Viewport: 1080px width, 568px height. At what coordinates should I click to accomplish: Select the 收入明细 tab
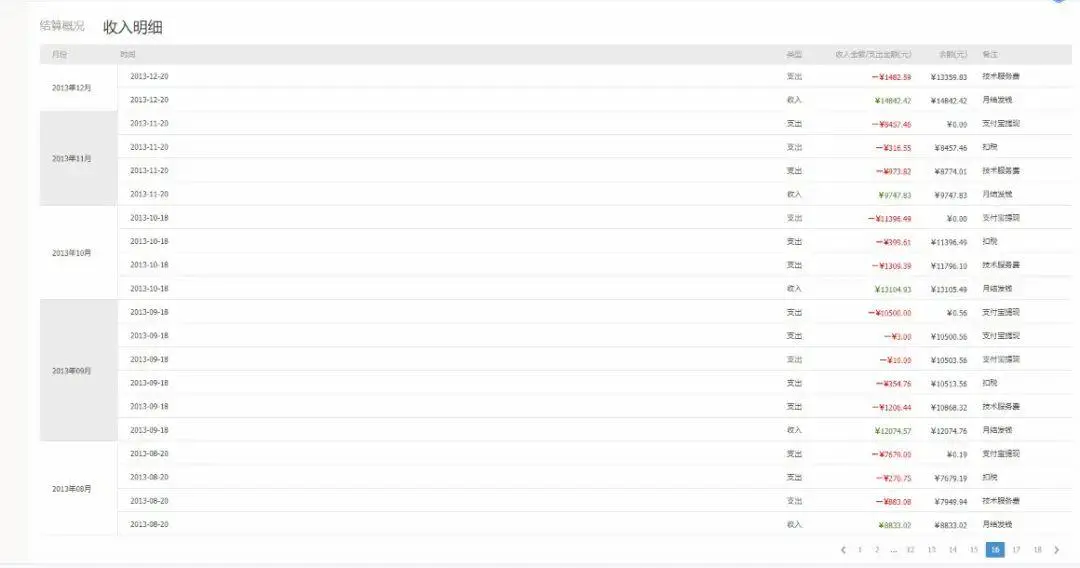(133, 27)
